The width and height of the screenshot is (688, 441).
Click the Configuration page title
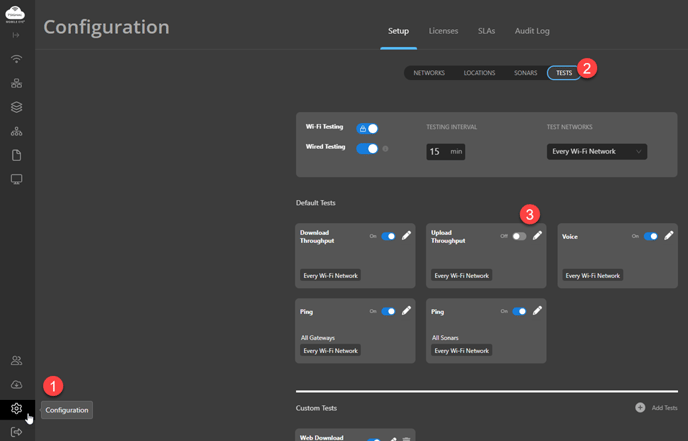tap(106, 27)
